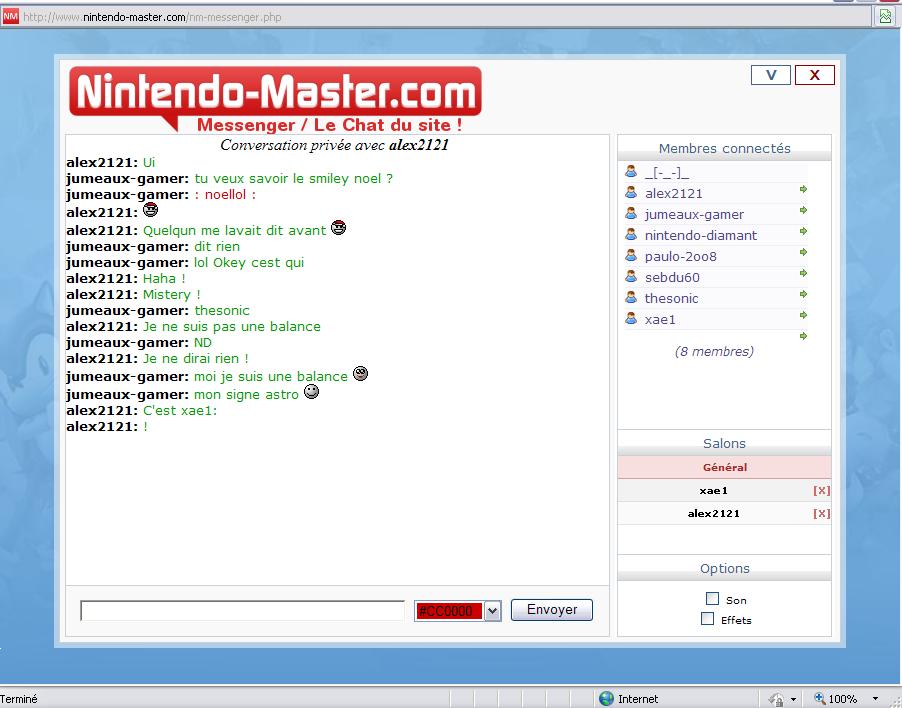The height and width of the screenshot is (708, 902).
Task: Open the security icon dropdown in status bar
Action: pos(793,699)
